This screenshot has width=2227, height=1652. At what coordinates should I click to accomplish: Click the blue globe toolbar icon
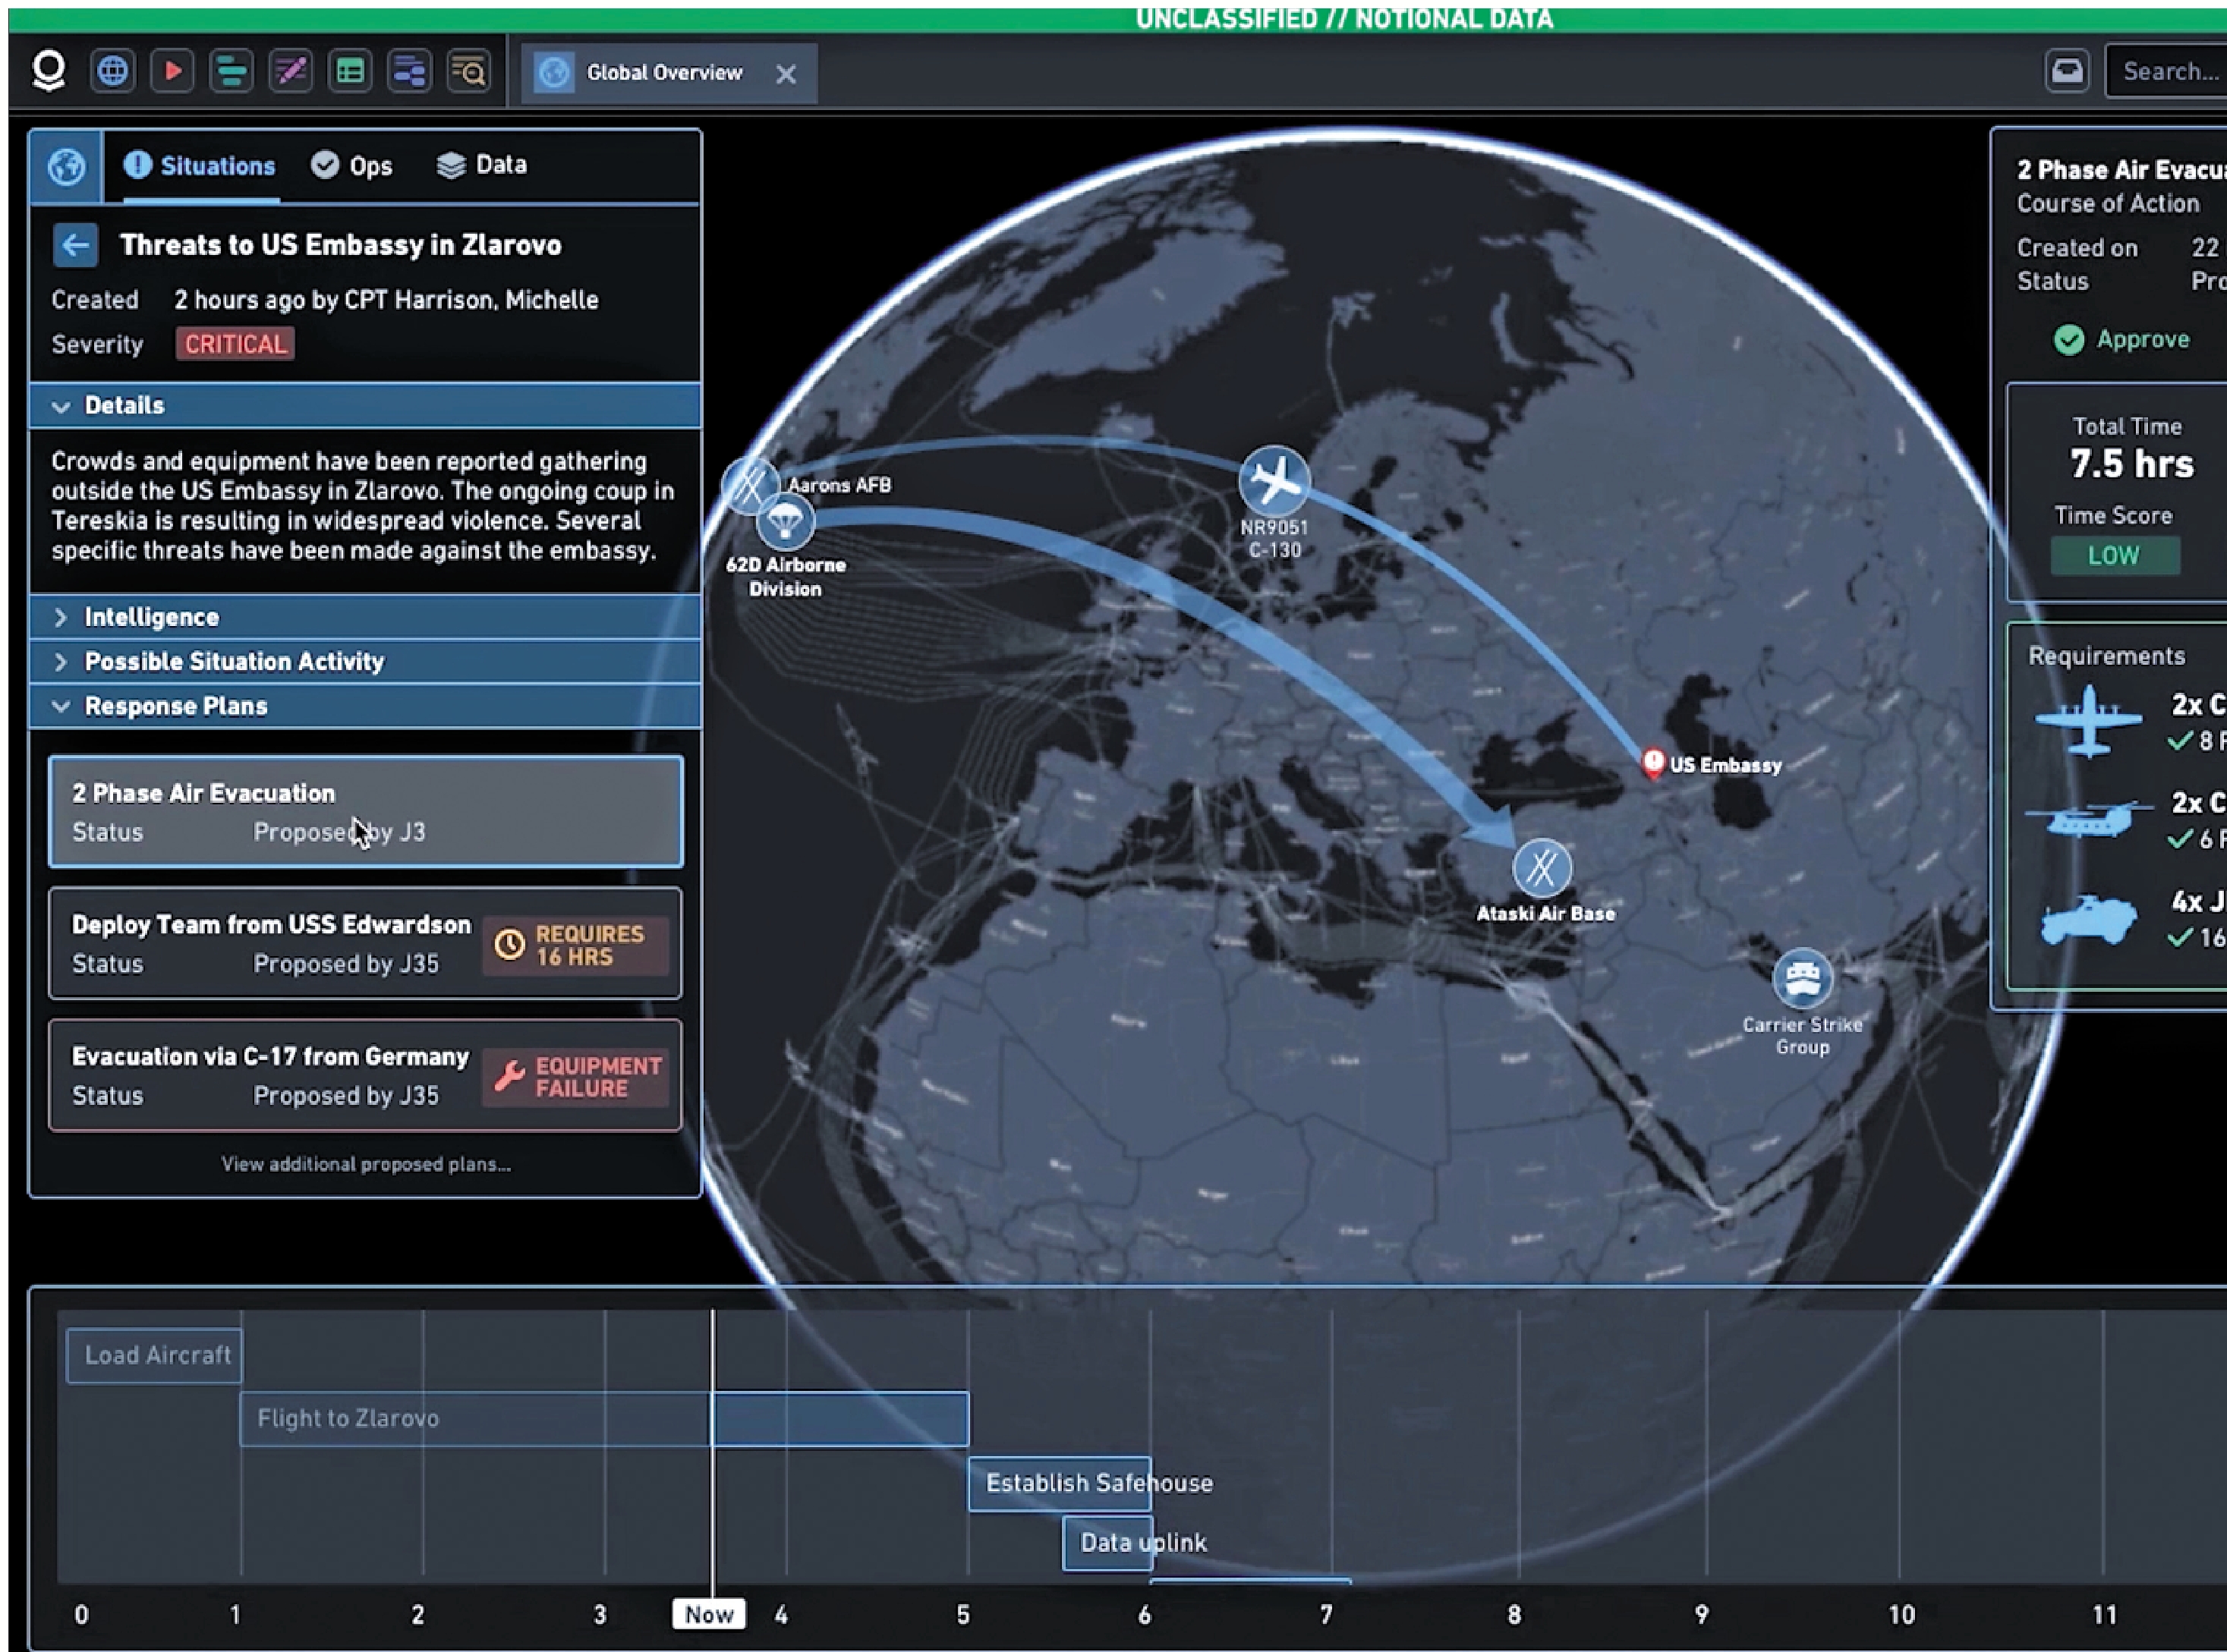(x=113, y=71)
